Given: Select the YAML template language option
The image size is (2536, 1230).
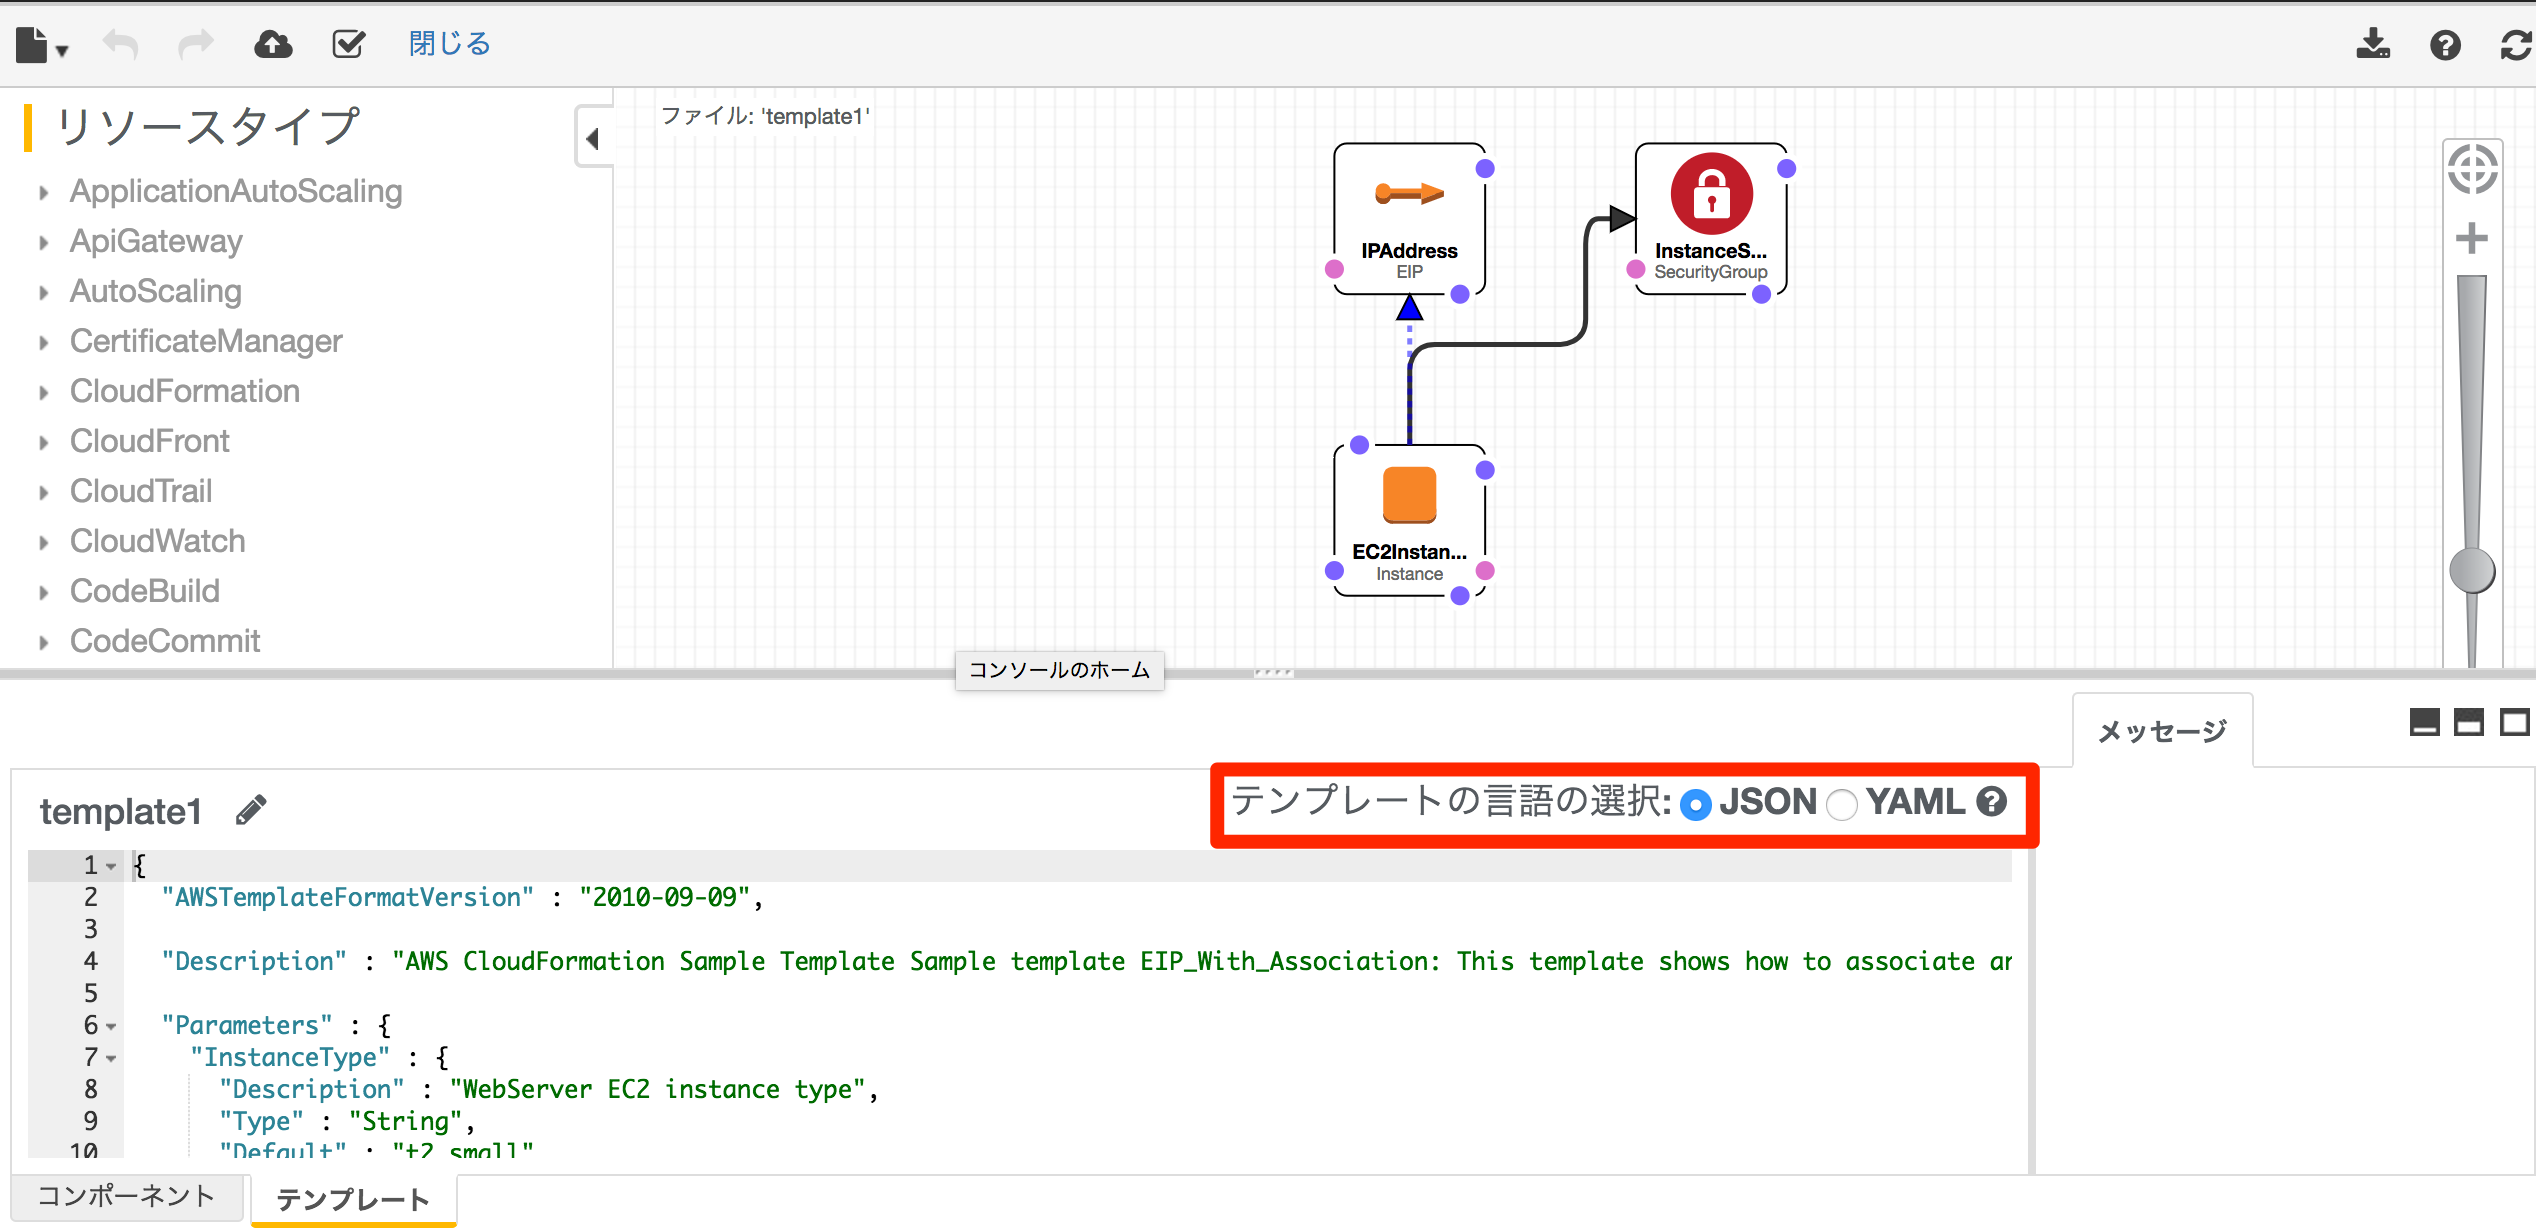Looking at the screenshot, I should click(x=1841, y=804).
